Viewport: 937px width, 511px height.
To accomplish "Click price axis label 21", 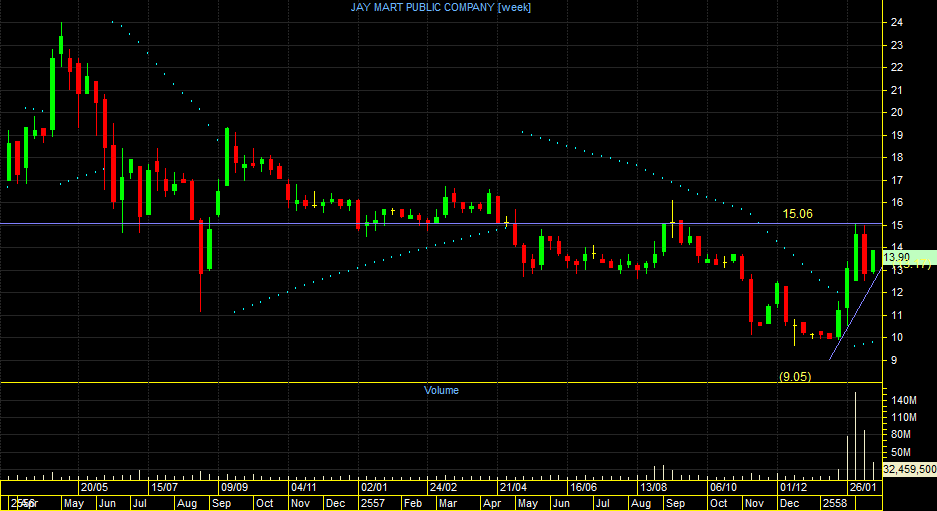I will click(896, 90).
